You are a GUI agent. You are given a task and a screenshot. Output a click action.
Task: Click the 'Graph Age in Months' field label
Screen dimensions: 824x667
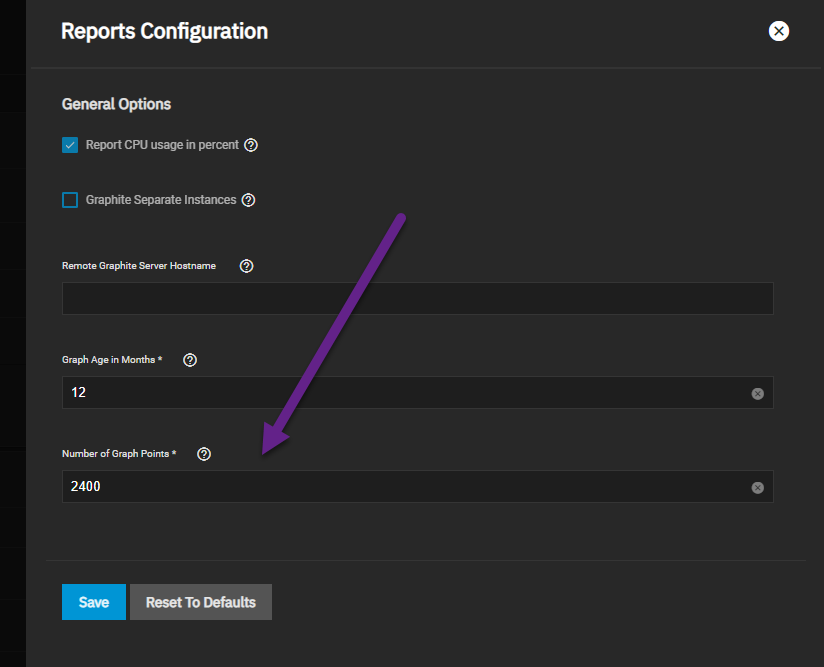coord(111,360)
